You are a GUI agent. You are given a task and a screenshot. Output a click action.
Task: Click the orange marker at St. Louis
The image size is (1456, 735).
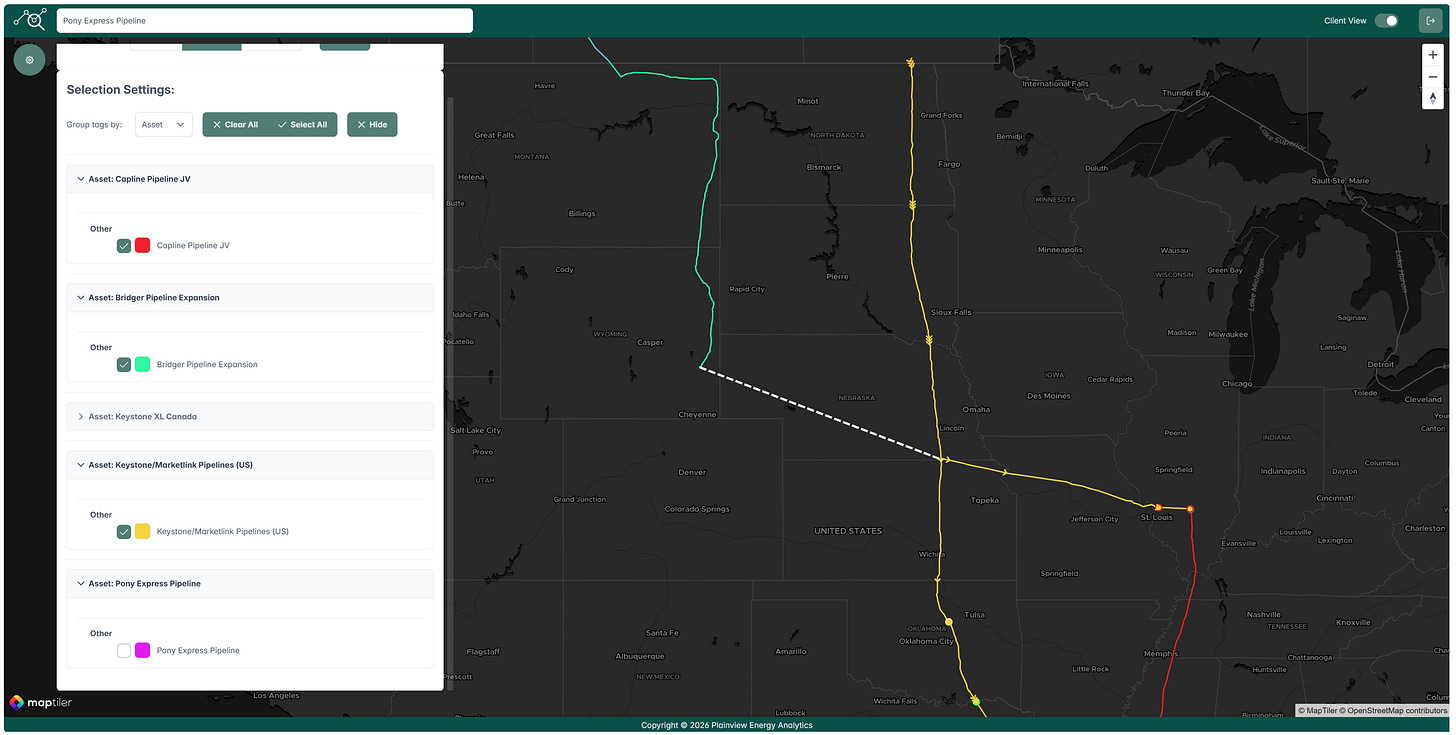[1158, 508]
